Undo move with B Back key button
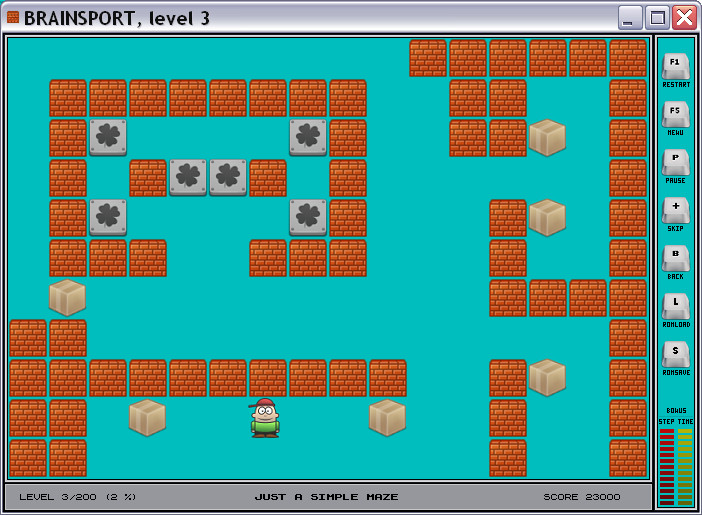The height and width of the screenshot is (515, 702). pyautogui.click(x=676, y=259)
